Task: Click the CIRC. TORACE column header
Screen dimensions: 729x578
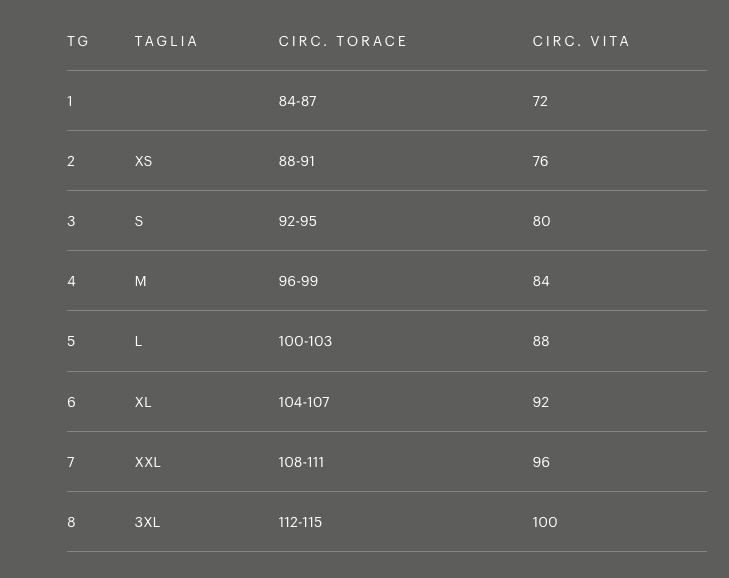Action: [x=343, y=41]
